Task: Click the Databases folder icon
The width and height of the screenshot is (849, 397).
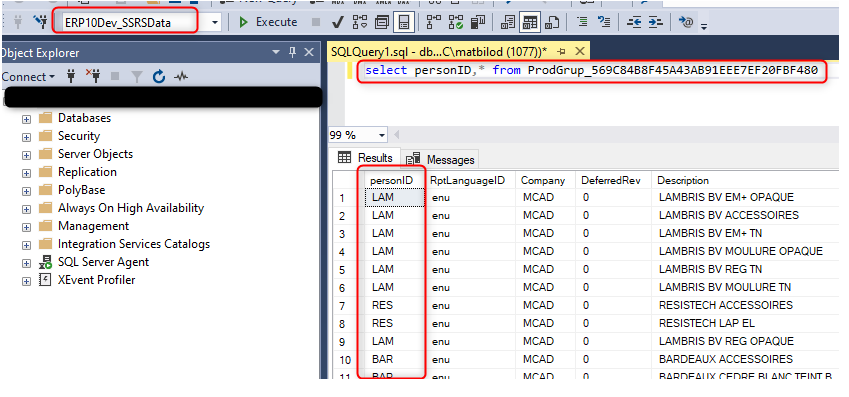Action: pos(45,118)
